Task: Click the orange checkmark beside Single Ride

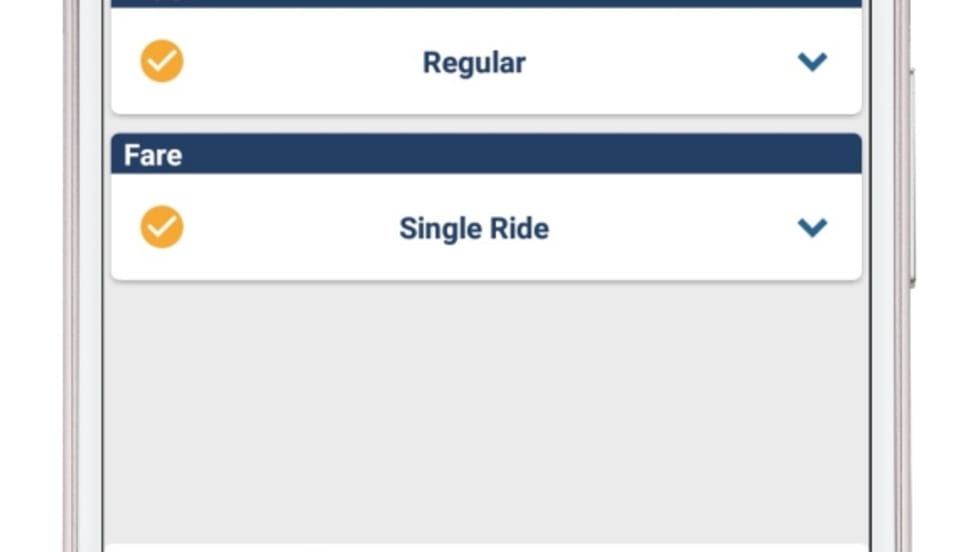Action: click(161, 227)
